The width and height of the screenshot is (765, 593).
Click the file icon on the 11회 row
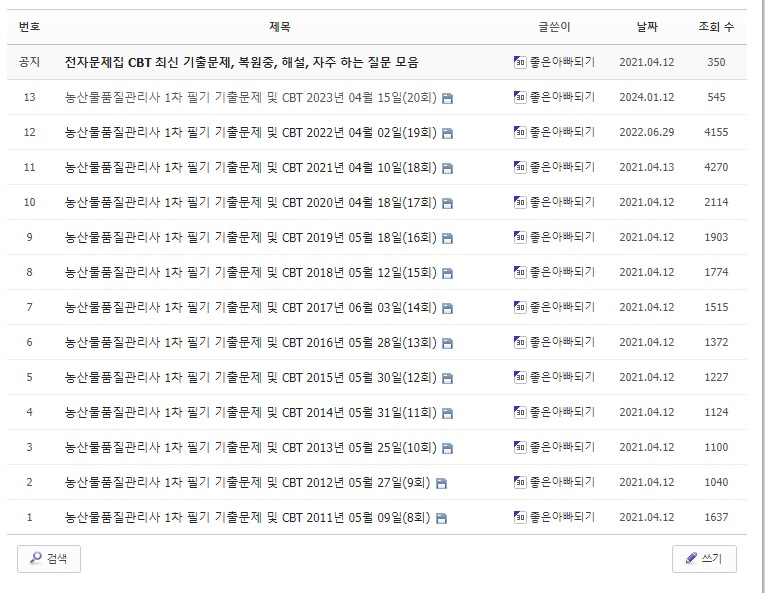click(x=447, y=414)
